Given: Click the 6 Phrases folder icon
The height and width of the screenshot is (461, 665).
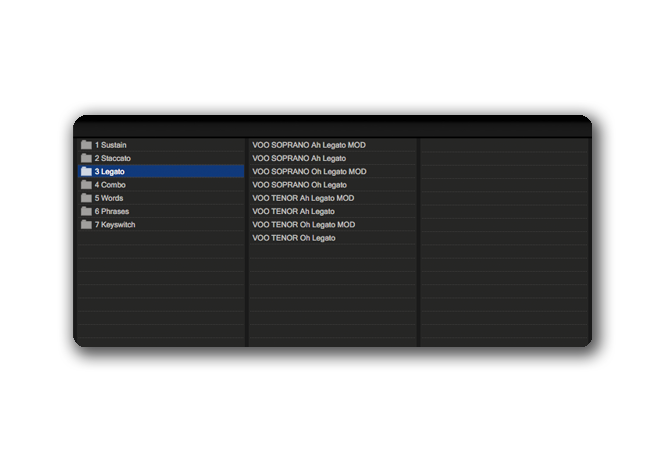Looking at the screenshot, I should [x=86, y=211].
